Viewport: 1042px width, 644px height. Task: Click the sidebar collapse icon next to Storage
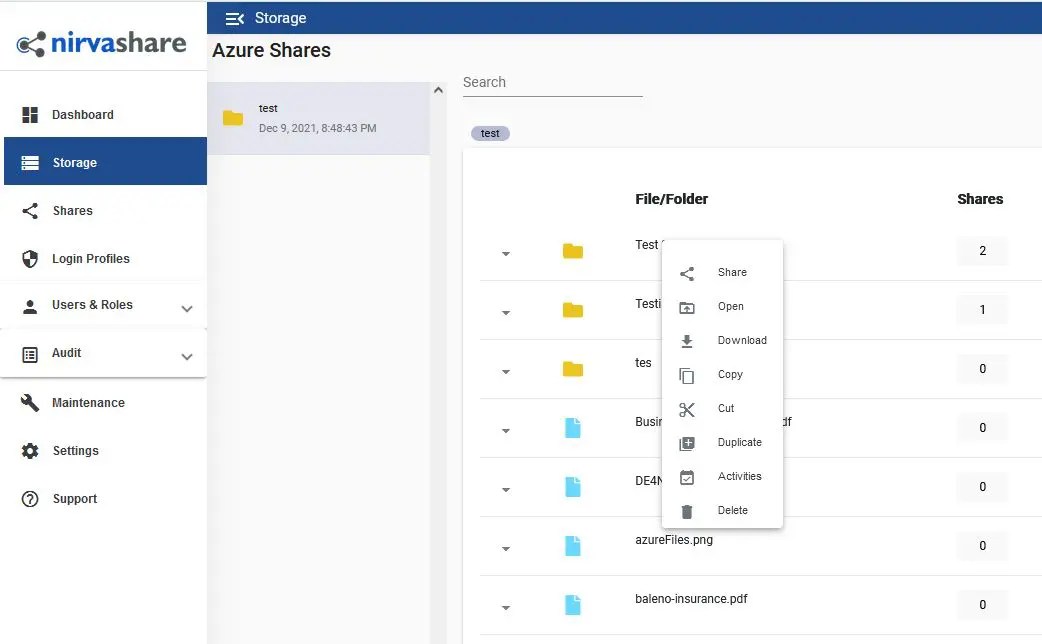click(x=236, y=17)
